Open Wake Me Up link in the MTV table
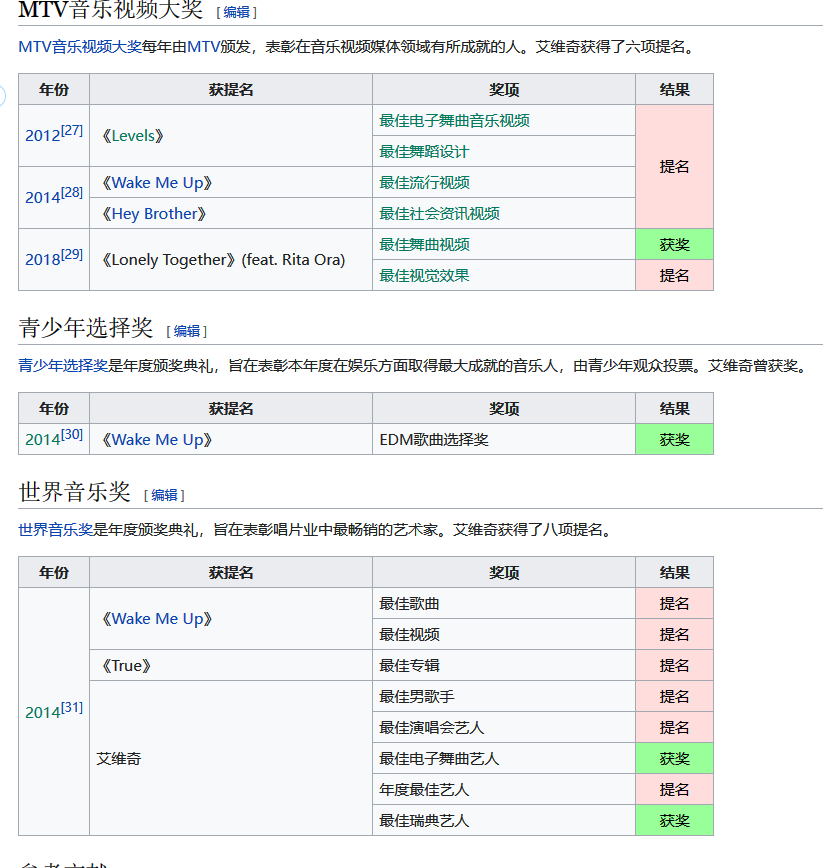Viewport: 823px width, 868px height. pos(157,183)
